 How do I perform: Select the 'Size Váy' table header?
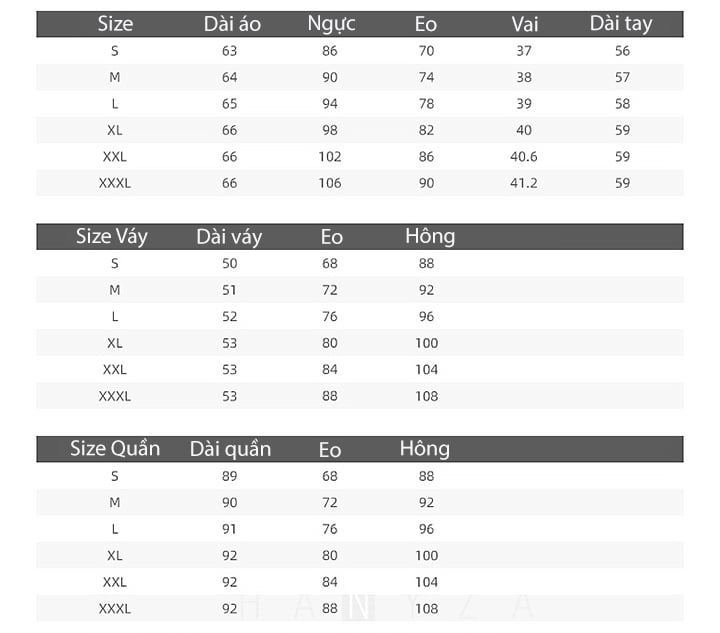(x=112, y=236)
